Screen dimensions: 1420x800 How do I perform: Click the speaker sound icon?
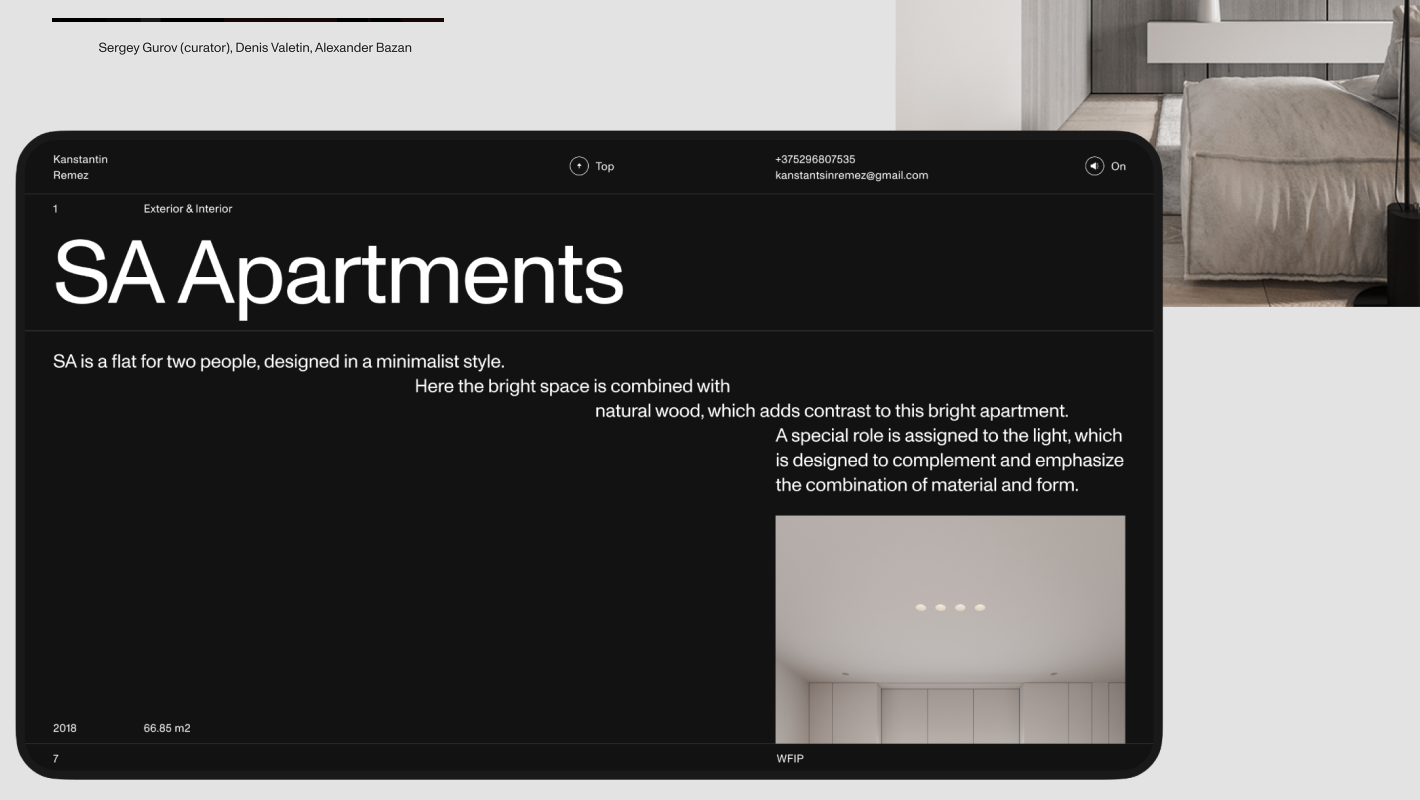(x=1094, y=167)
